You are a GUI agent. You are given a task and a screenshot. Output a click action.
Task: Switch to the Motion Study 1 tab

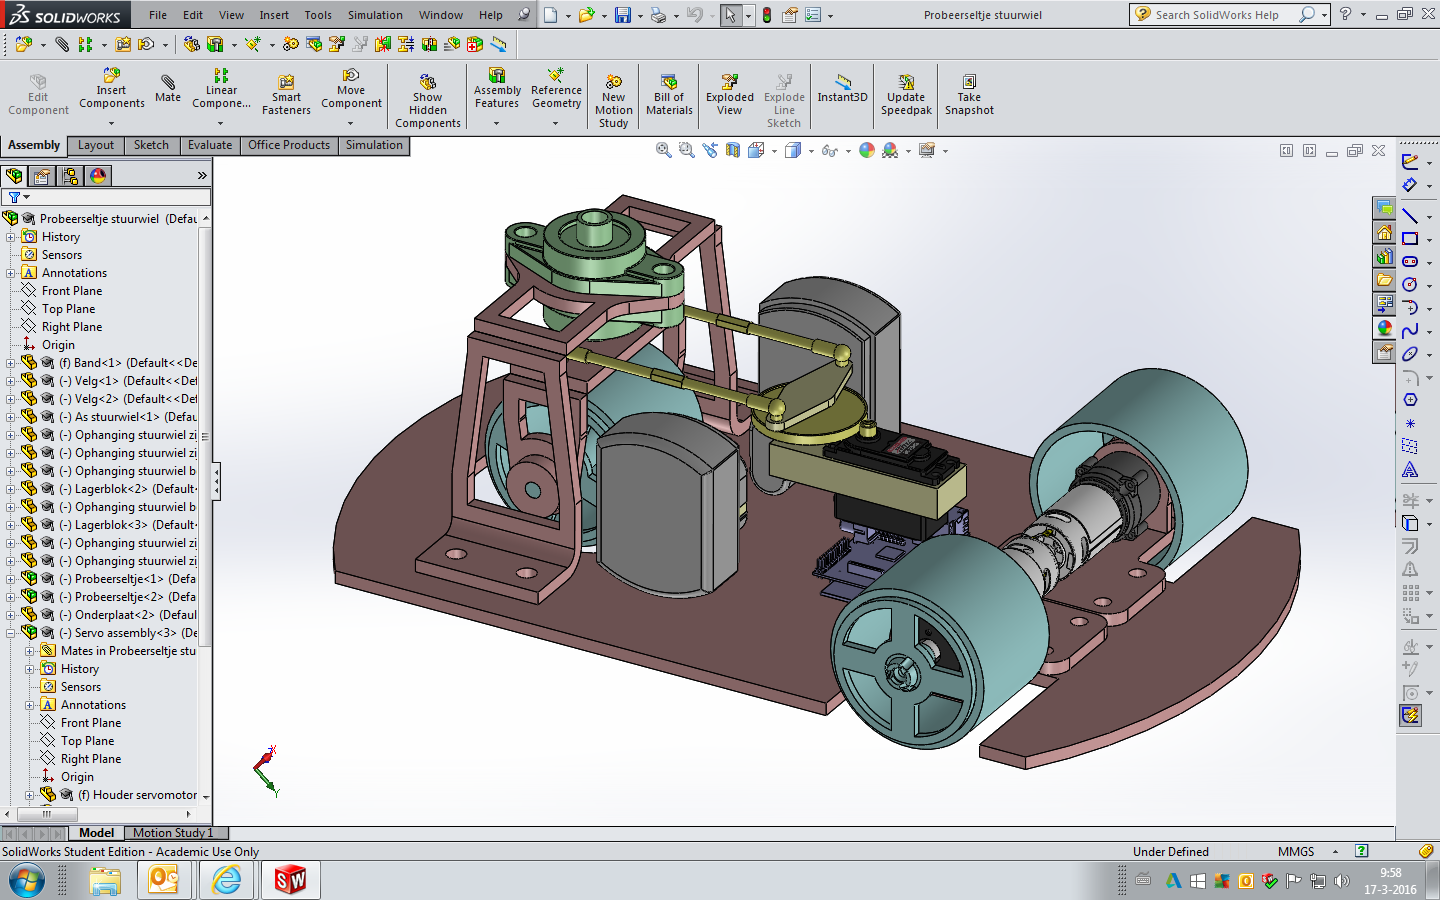pyautogui.click(x=173, y=833)
